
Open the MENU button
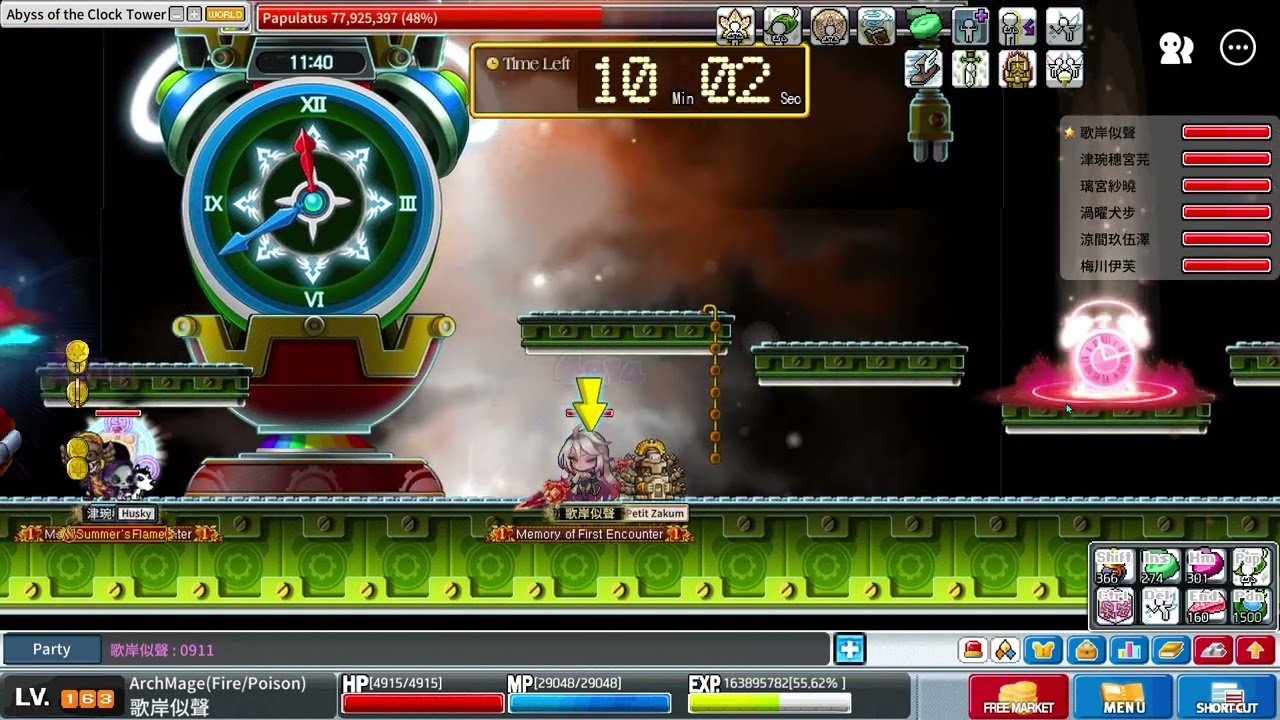(1123, 696)
